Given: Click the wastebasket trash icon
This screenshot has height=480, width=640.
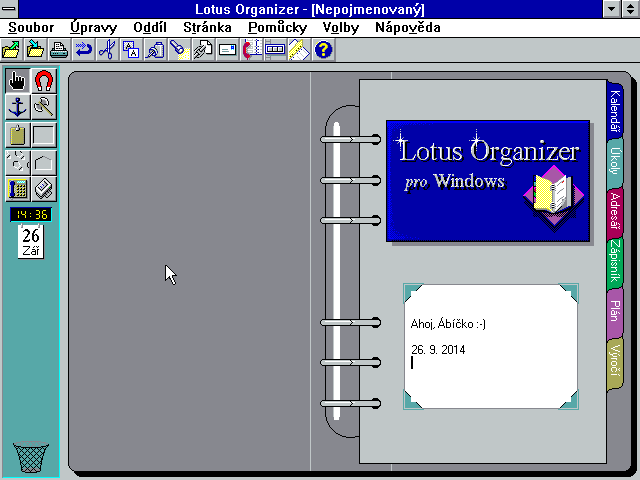Looking at the screenshot, I should point(31,458).
